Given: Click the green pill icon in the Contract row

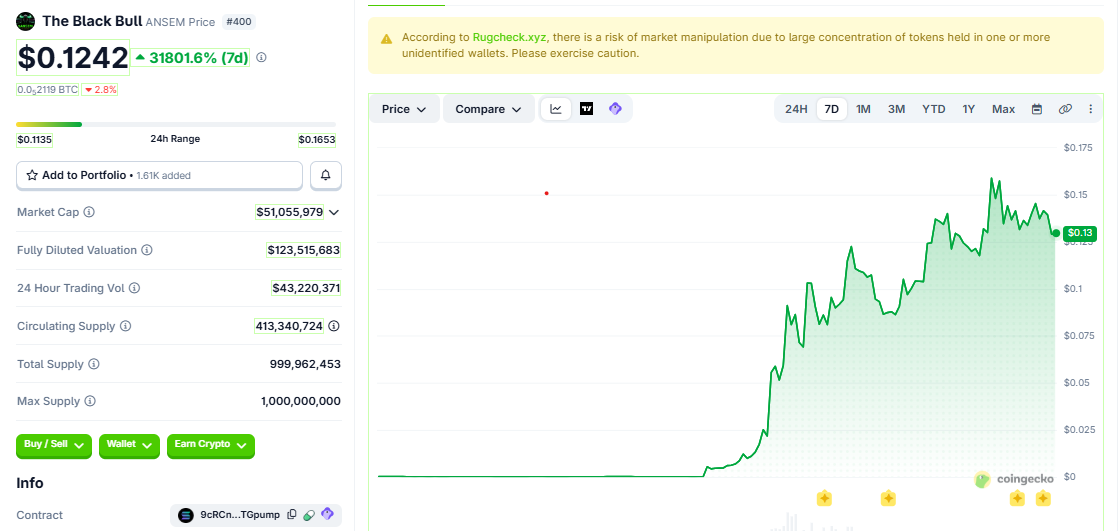Looking at the screenshot, I should point(309,514).
